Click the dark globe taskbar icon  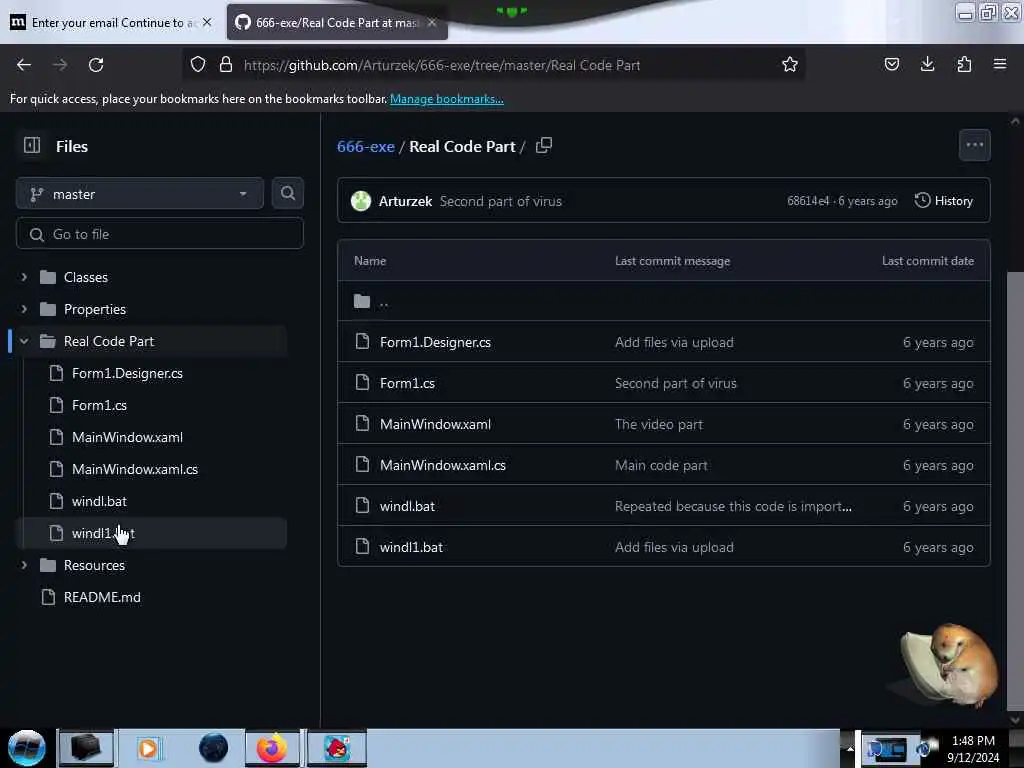pos(214,748)
